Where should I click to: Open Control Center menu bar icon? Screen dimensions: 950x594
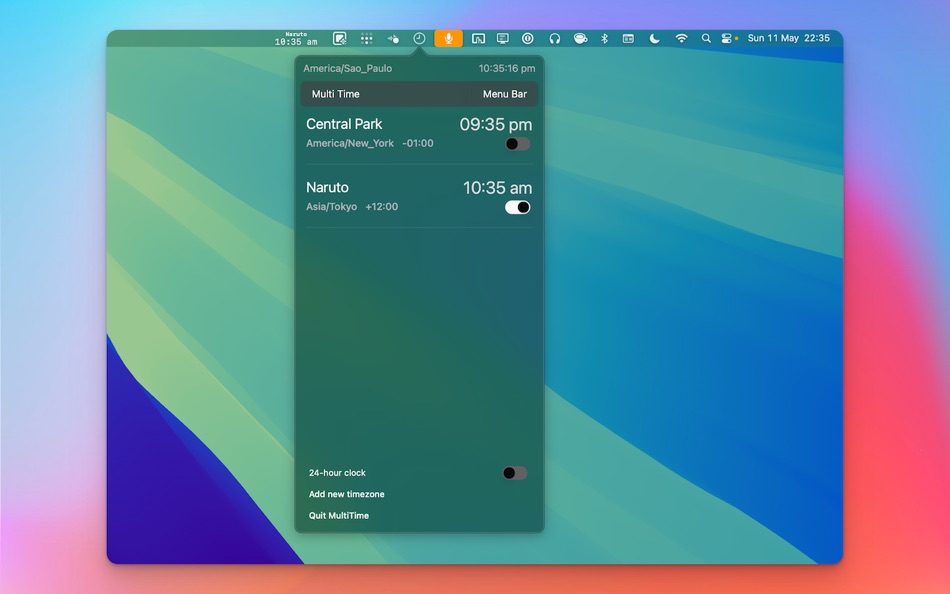click(x=727, y=38)
